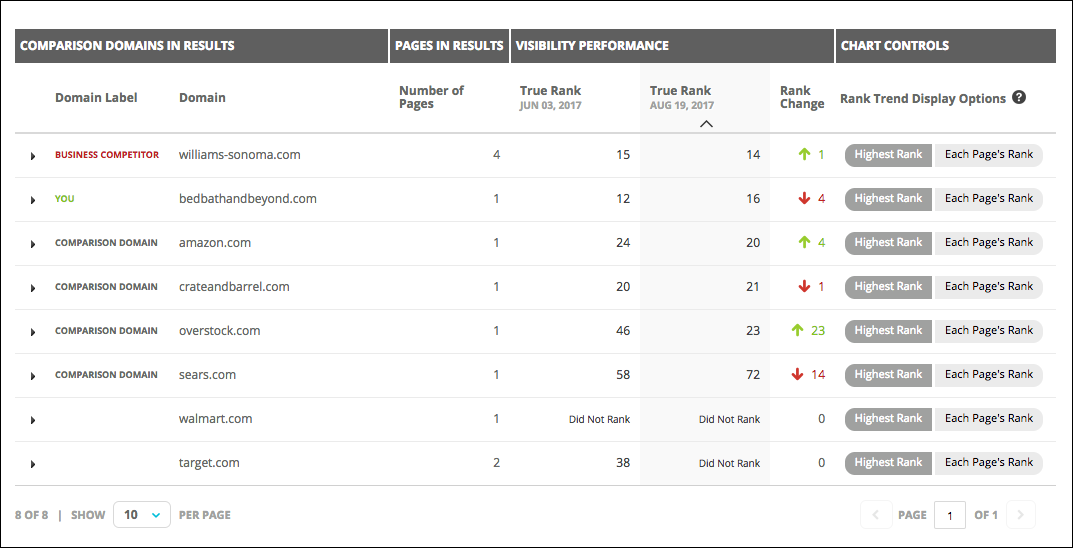This screenshot has height=548, width=1073.
Task: Select Highest Rank for bedbathandbeyond.com
Action: [x=888, y=199]
